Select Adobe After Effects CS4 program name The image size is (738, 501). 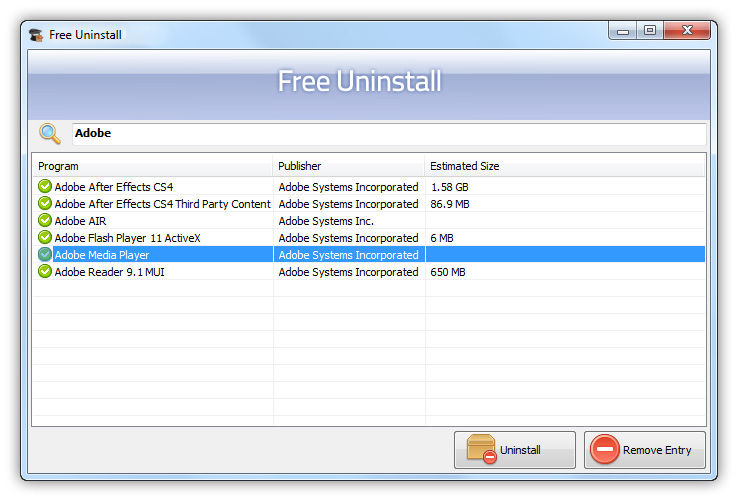coord(114,187)
